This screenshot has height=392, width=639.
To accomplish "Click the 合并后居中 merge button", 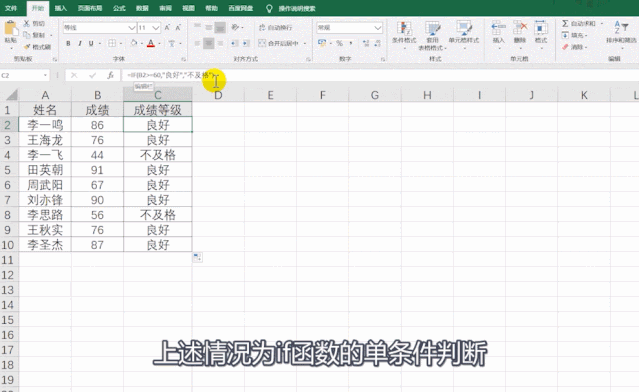I will [x=282, y=43].
